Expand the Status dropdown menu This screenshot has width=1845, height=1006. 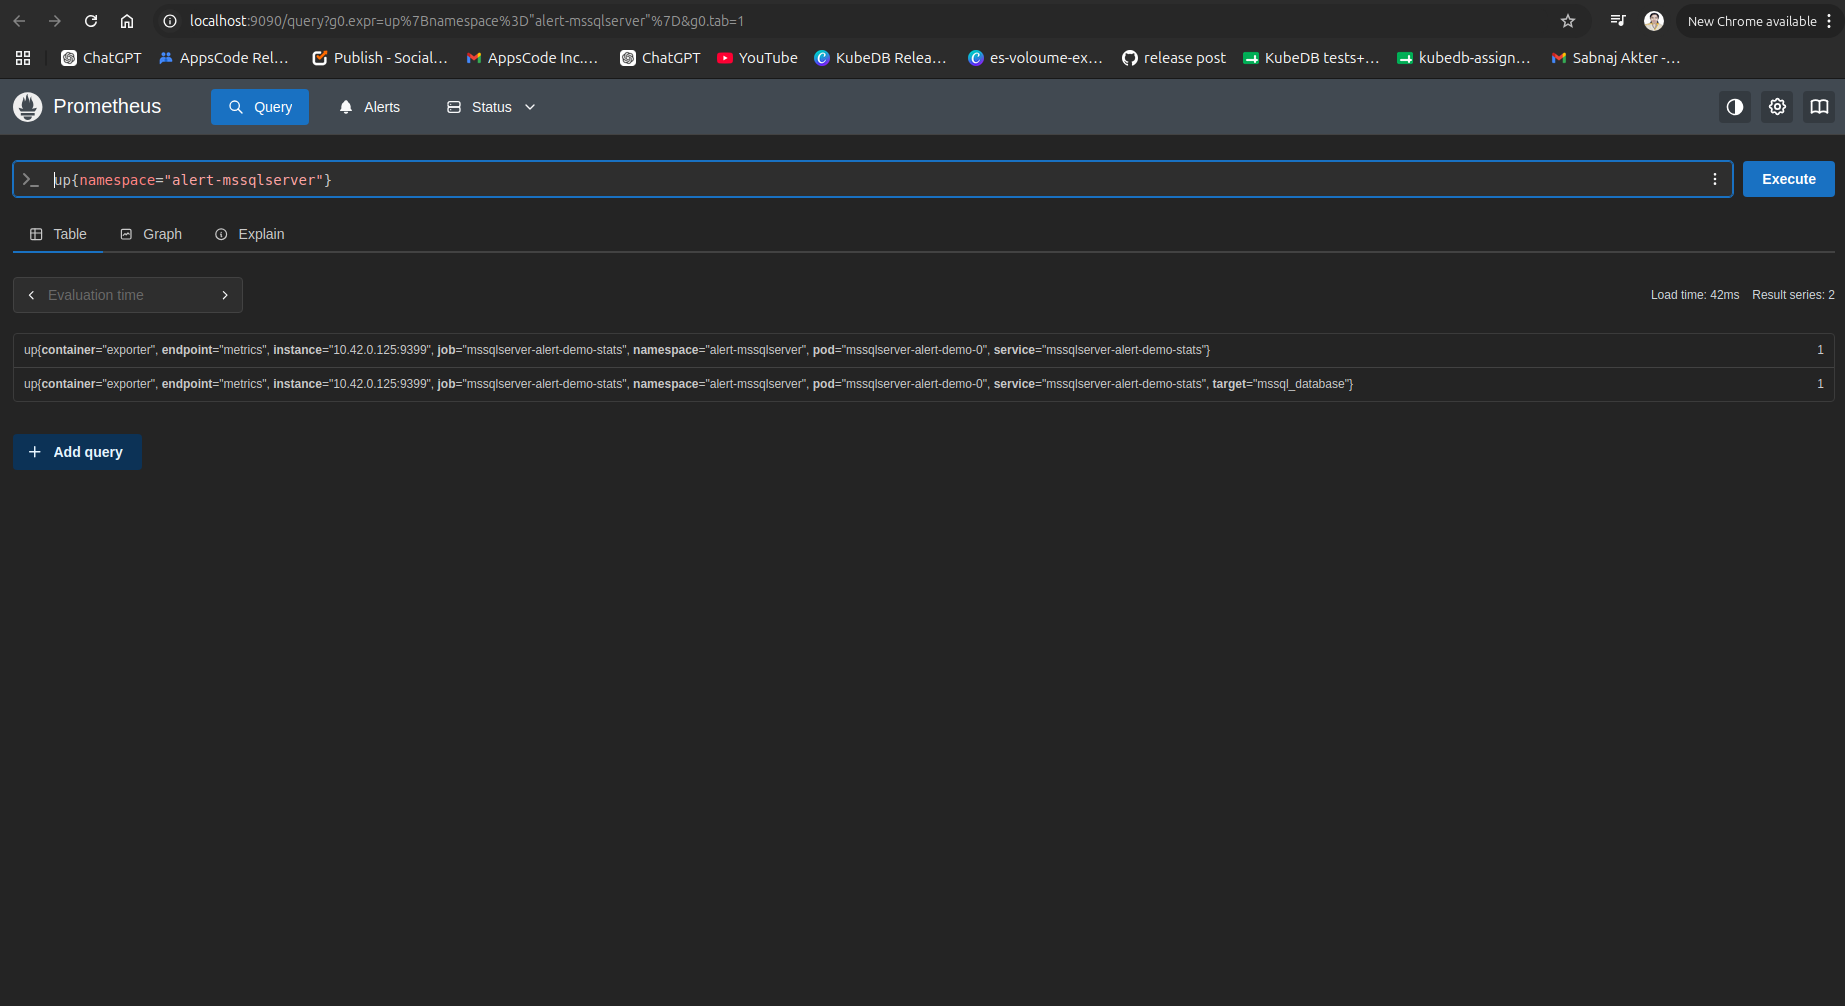[491, 107]
